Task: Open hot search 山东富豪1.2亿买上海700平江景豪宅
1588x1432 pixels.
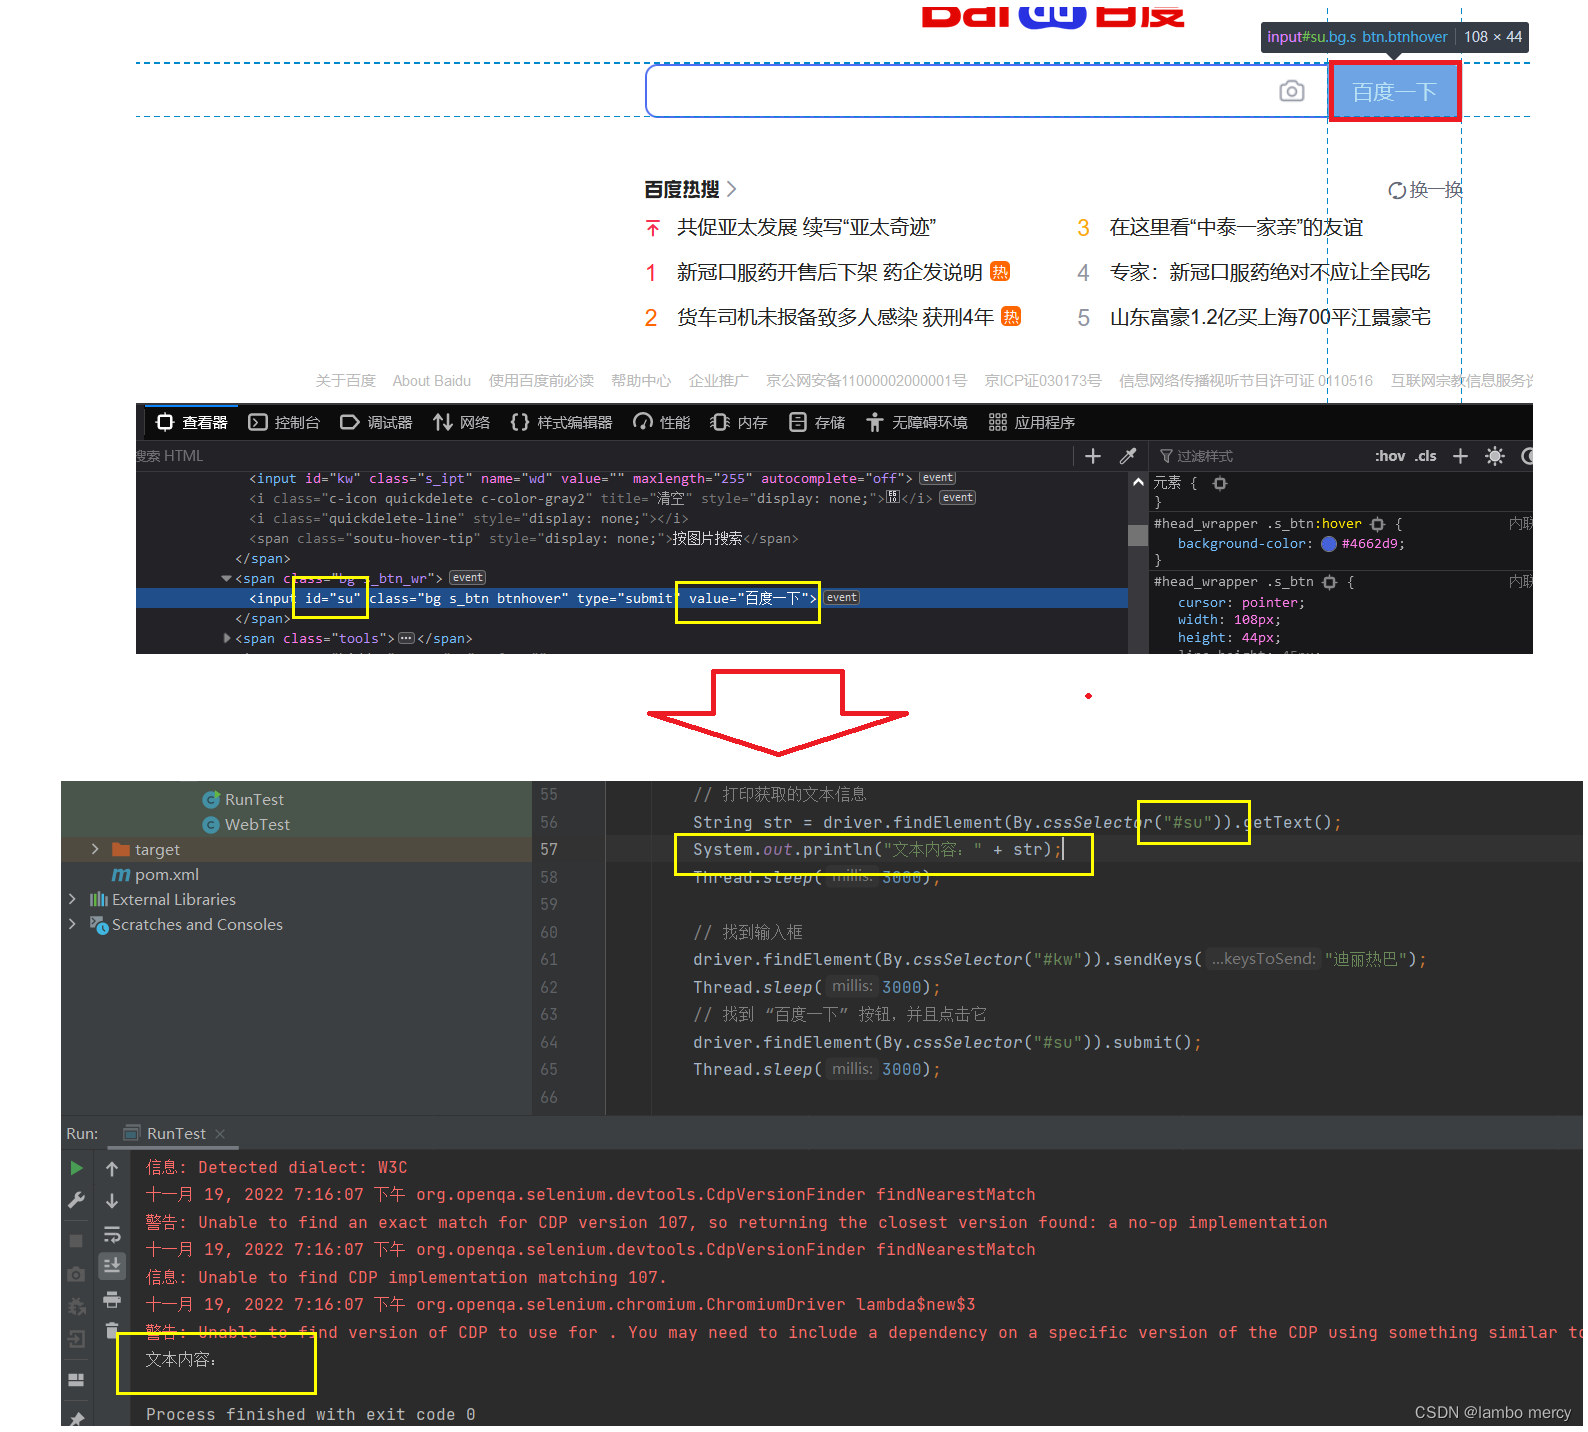Action: [x=1270, y=317]
